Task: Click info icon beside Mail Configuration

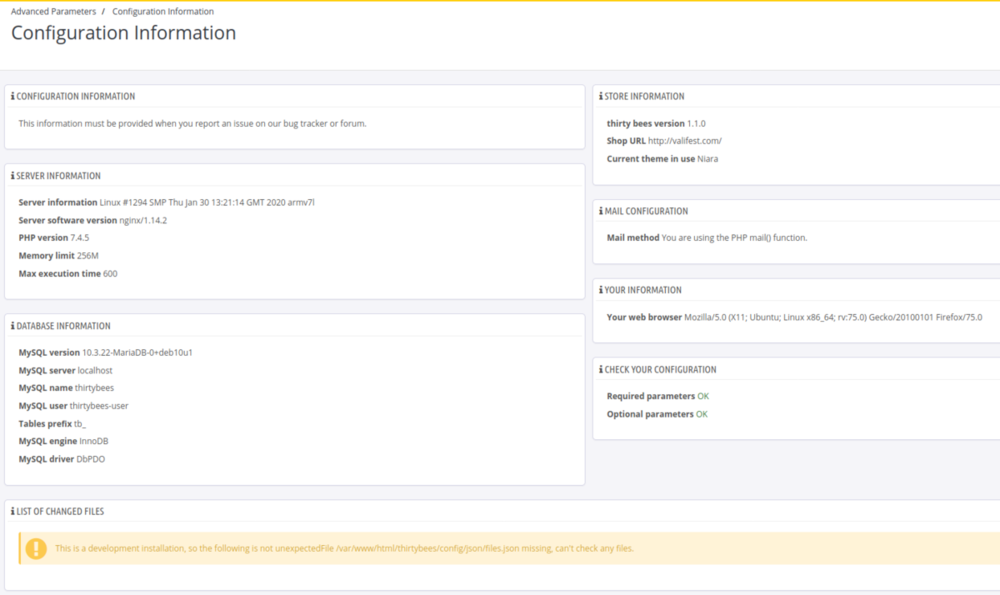Action: click(x=600, y=212)
